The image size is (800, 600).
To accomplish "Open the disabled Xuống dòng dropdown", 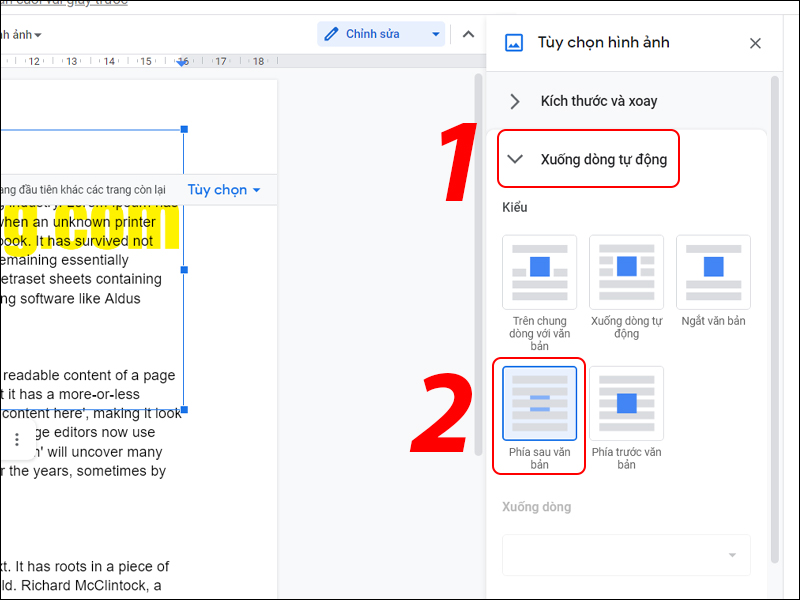I will click(x=626, y=555).
